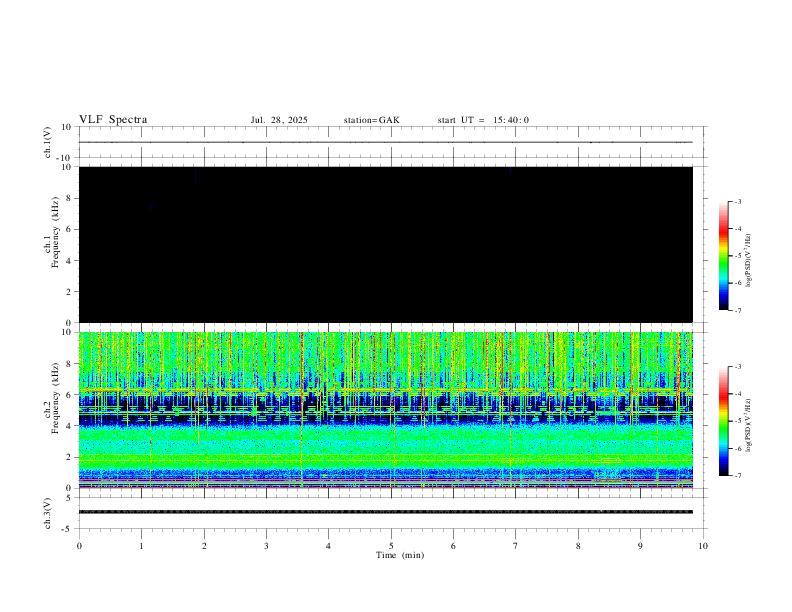The image size is (792, 612).
Task: Click the 9 minute tick label
Action: [640, 546]
